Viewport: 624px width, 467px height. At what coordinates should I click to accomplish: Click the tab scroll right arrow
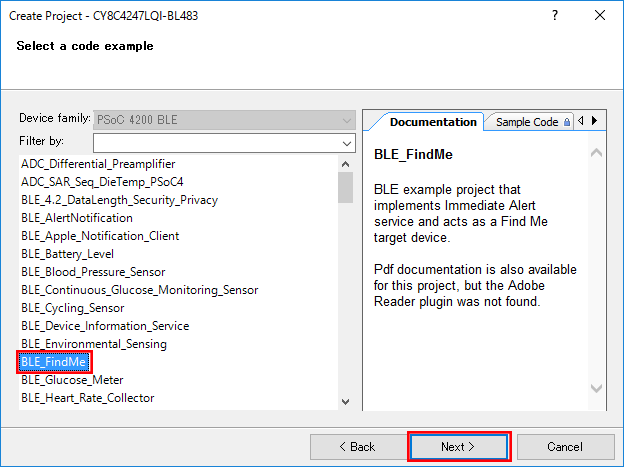coord(594,121)
